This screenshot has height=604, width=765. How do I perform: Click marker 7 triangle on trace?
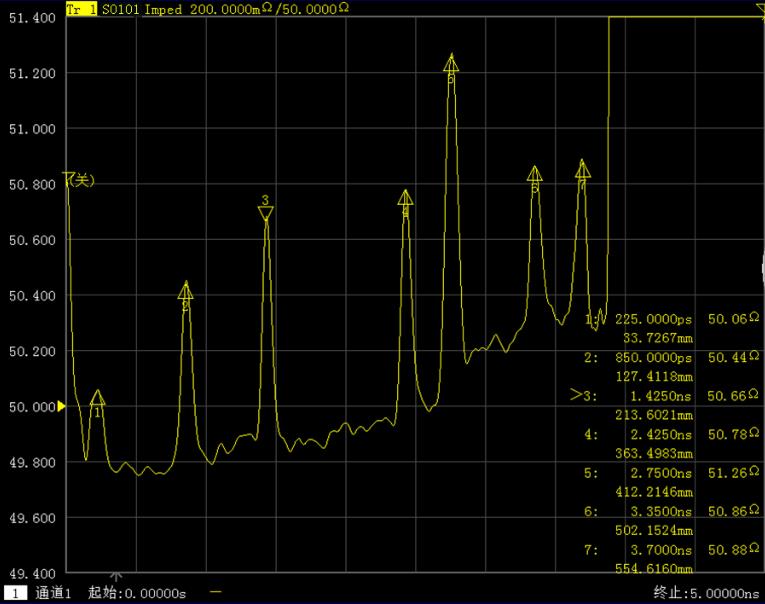[x=583, y=169]
